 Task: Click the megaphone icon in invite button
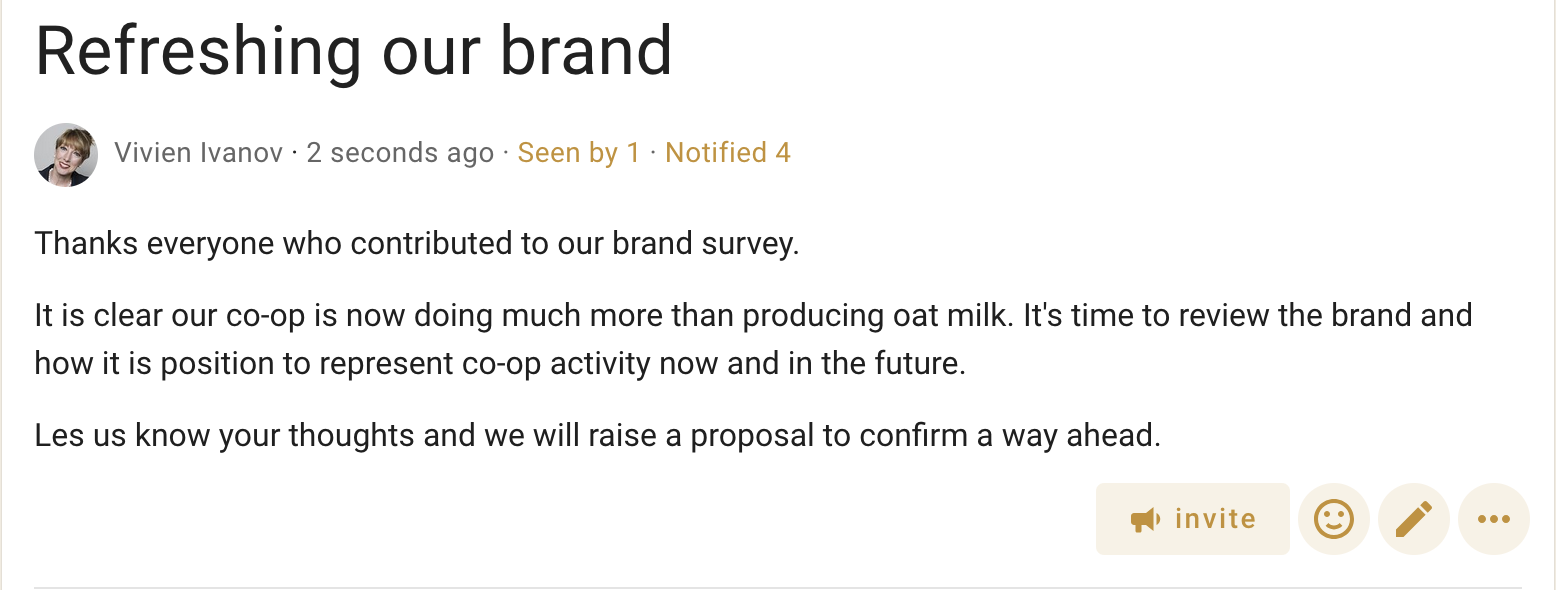click(1145, 519)
